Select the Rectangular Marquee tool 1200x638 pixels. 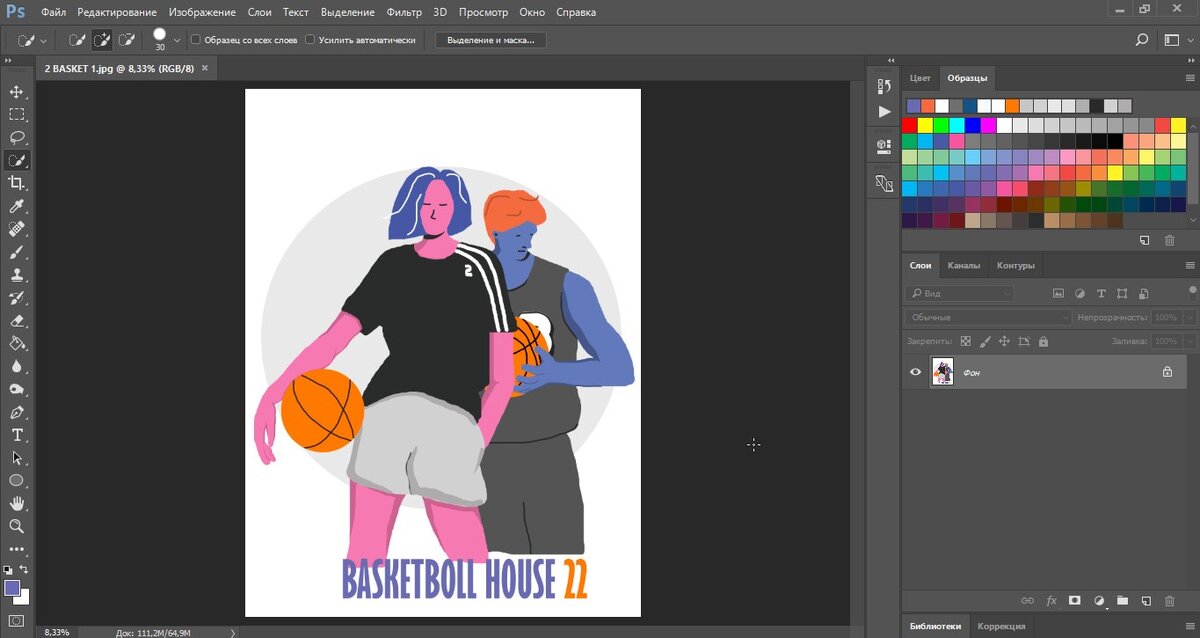coord(17,115)
